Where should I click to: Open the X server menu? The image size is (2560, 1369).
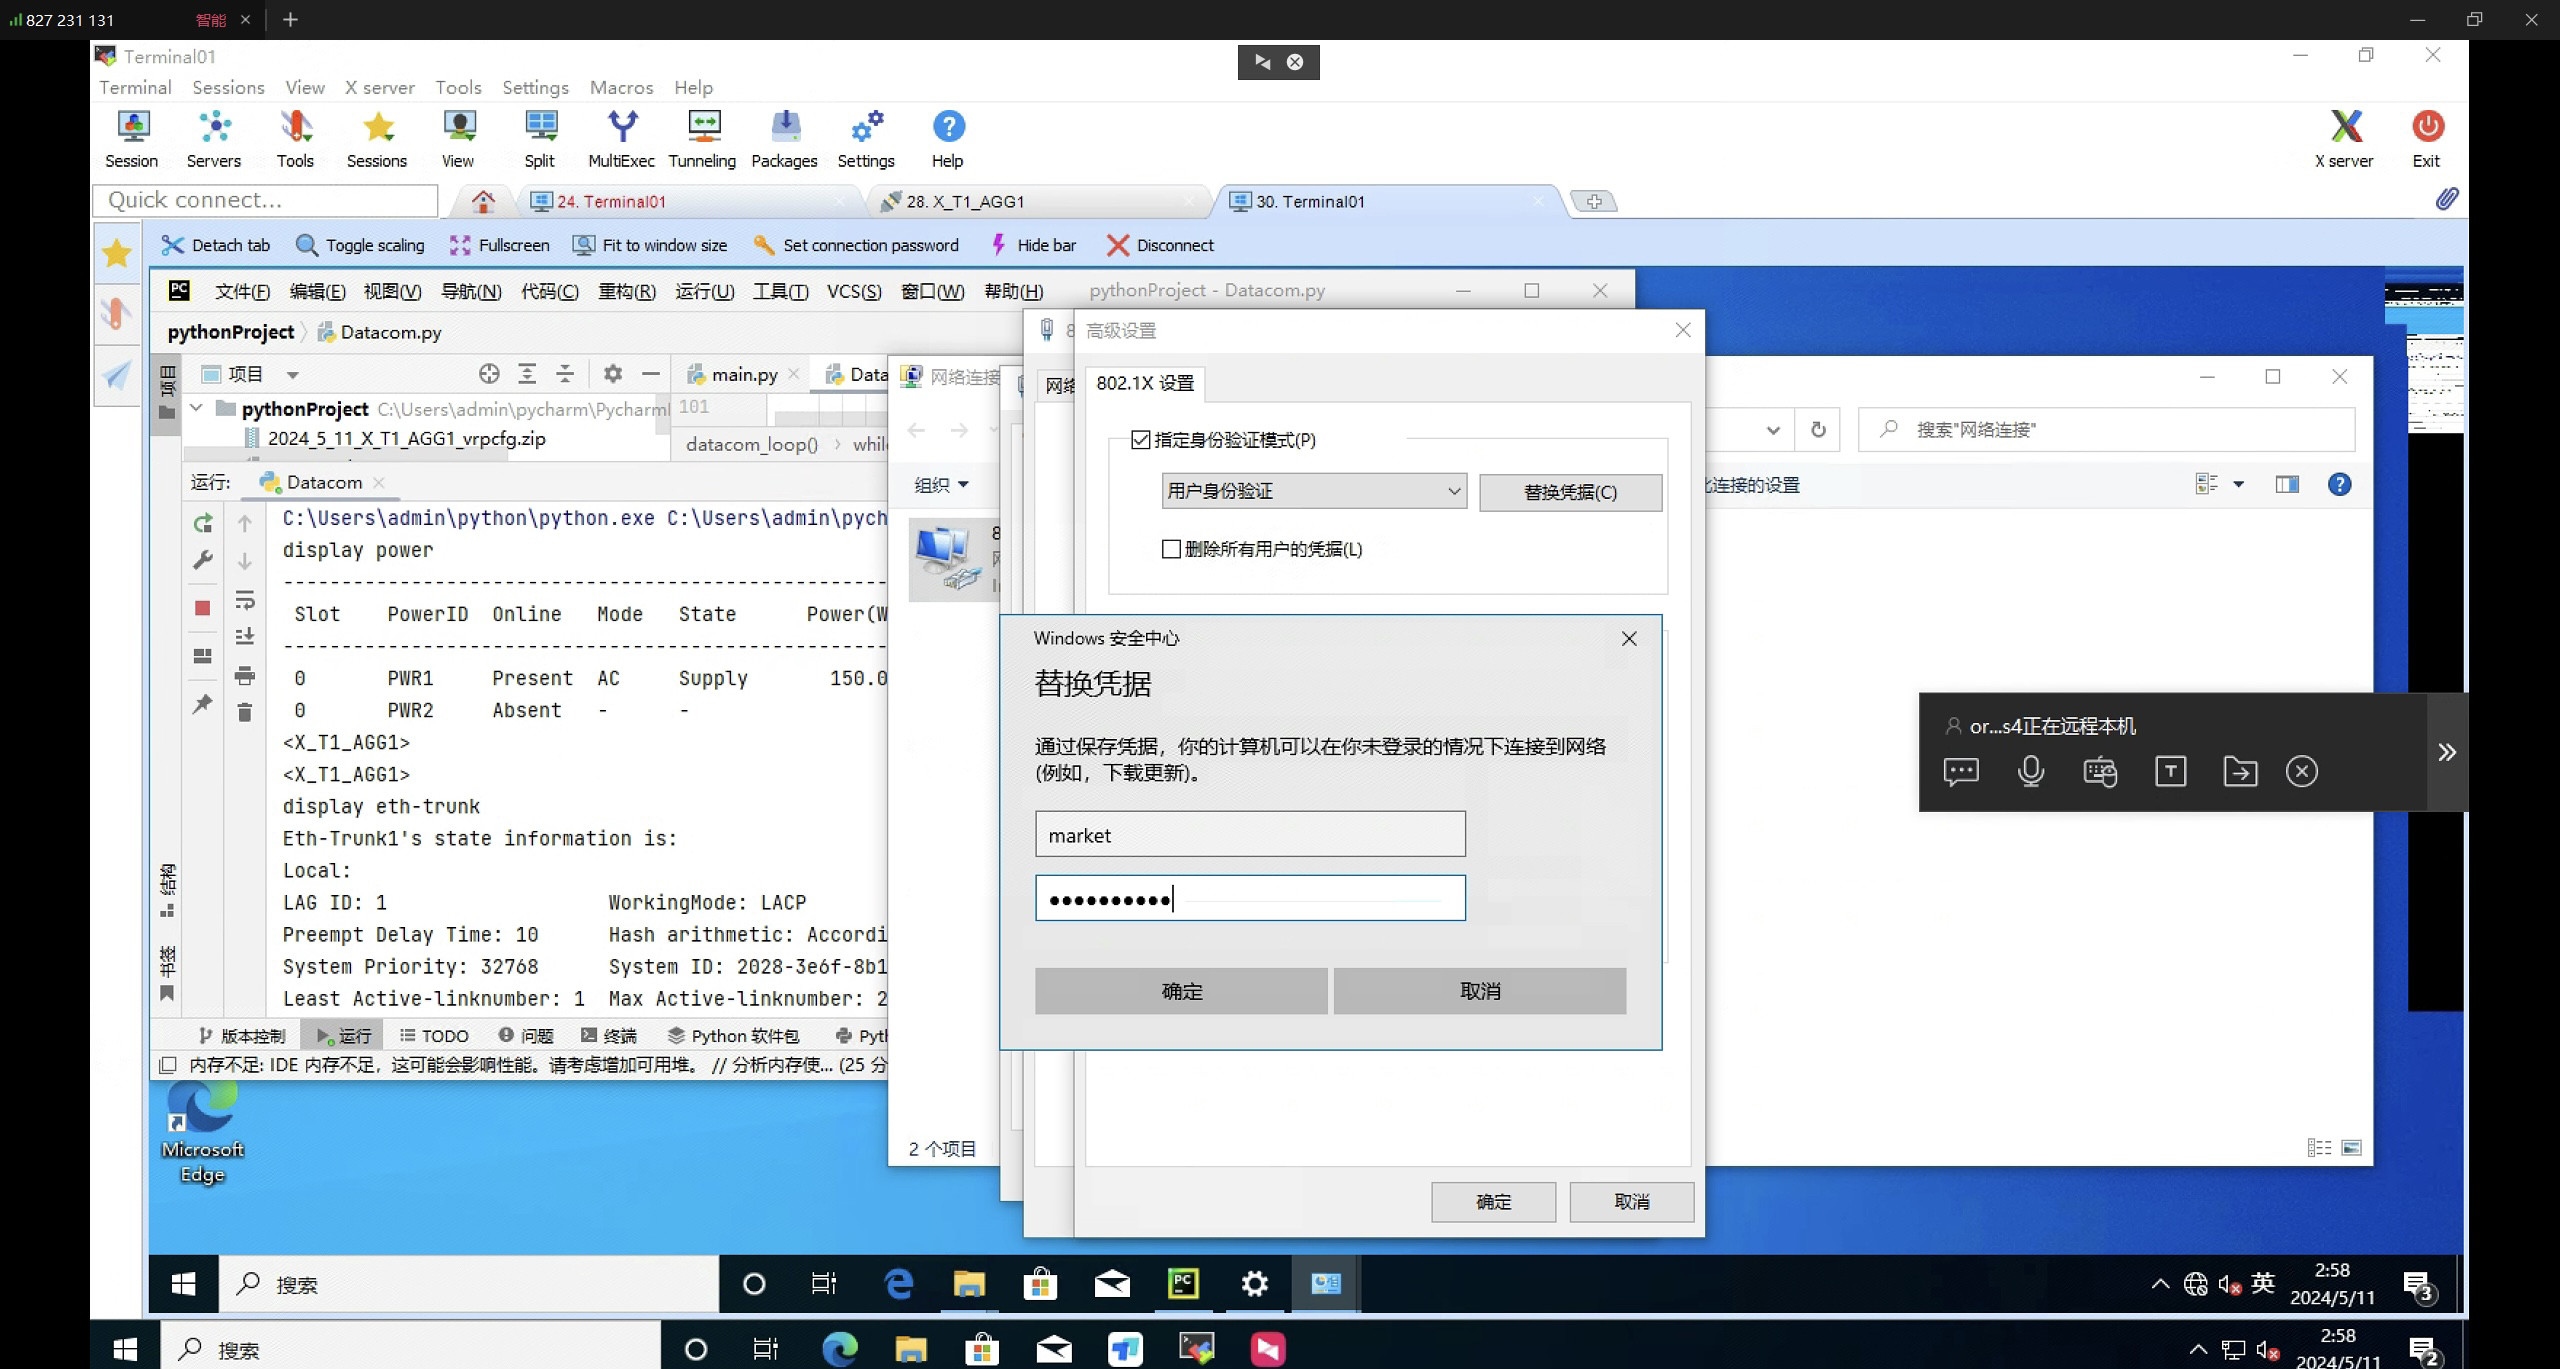(380, 87)
